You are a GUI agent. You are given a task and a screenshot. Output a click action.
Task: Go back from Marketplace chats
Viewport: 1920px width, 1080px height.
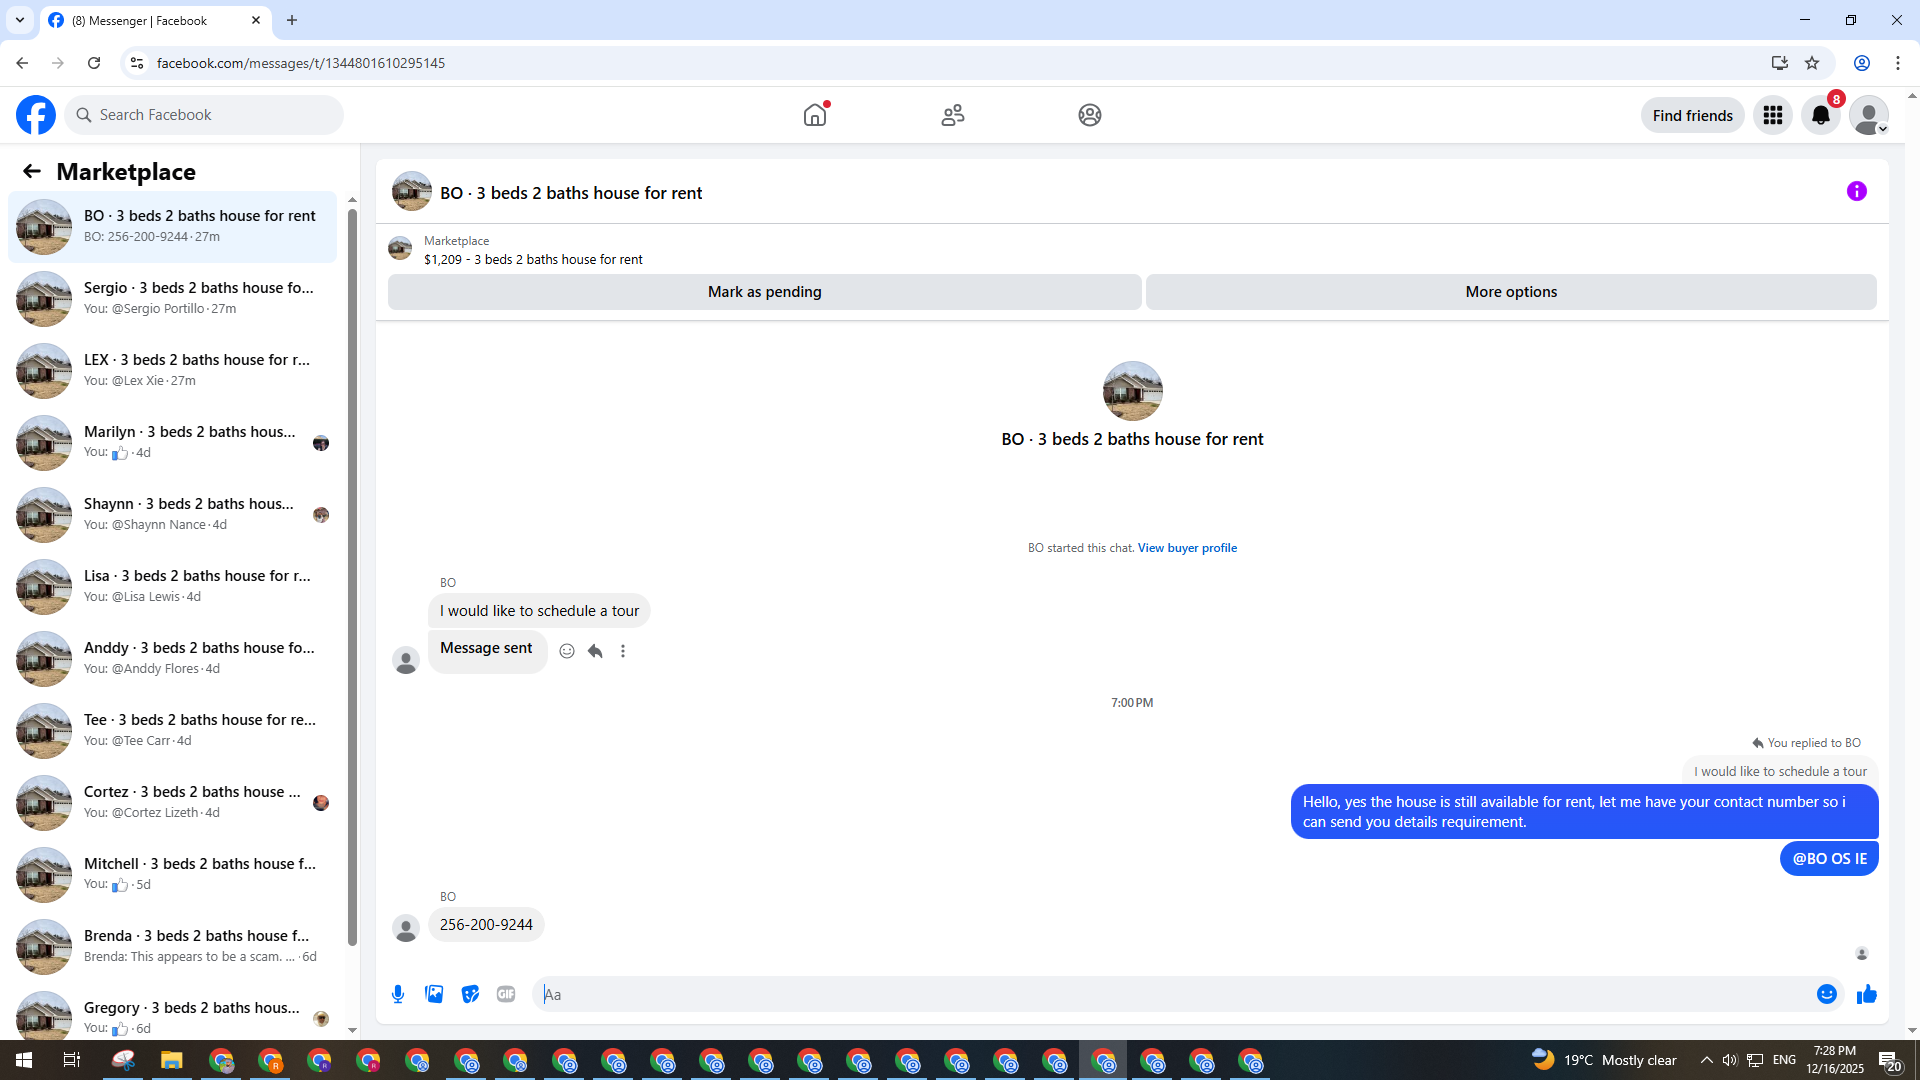point(32,171)
